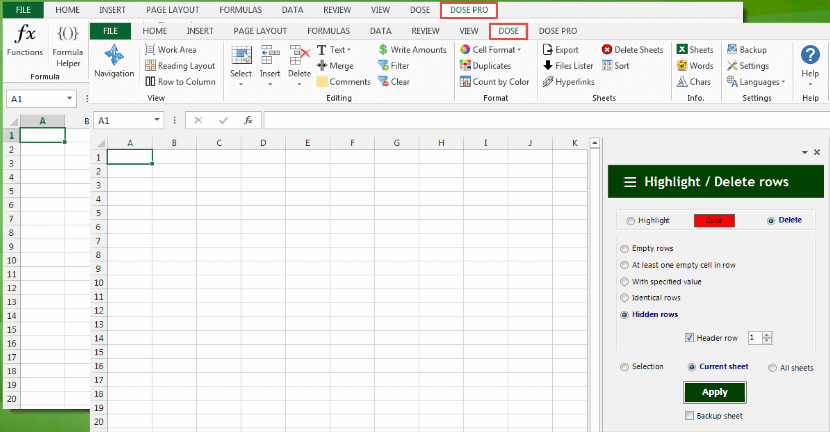Open Files Lister
Viewport: 830px width, 432px height.
568,66
